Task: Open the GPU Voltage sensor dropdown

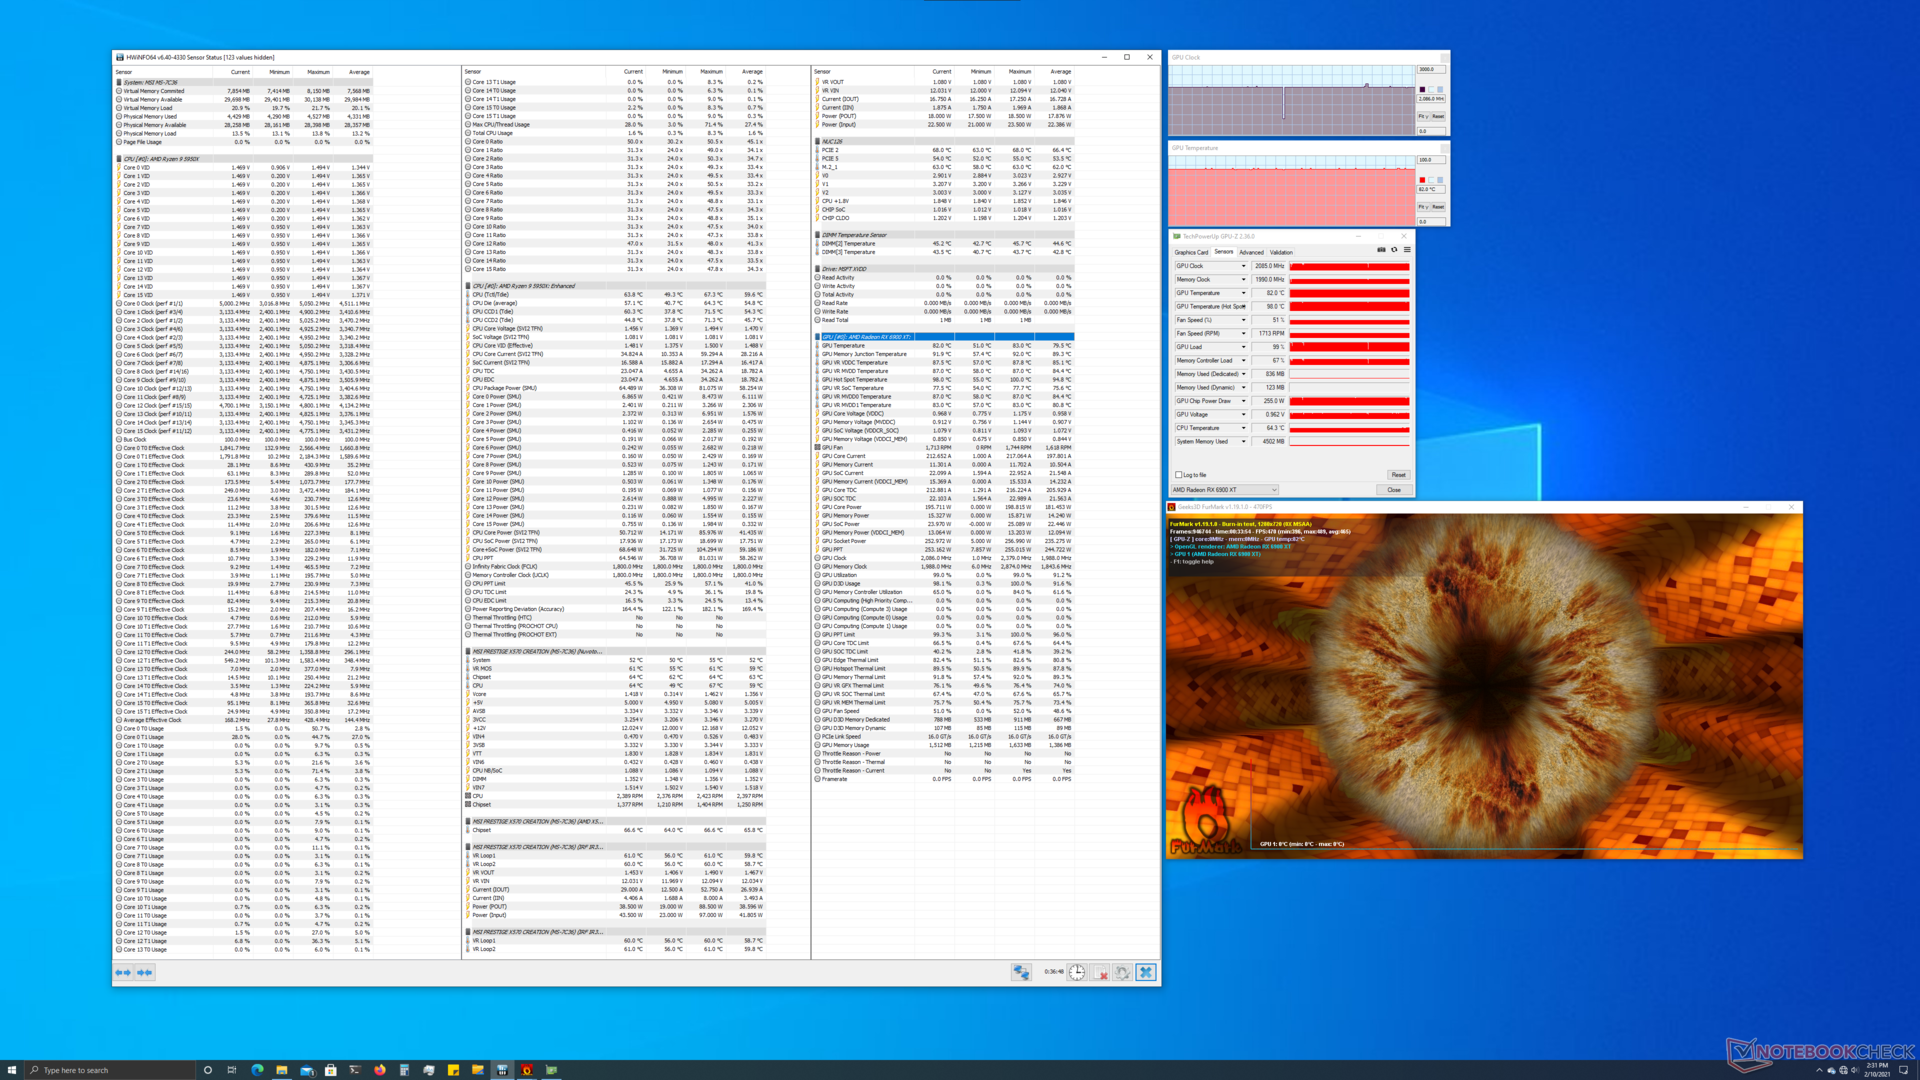Action: 1244,415
